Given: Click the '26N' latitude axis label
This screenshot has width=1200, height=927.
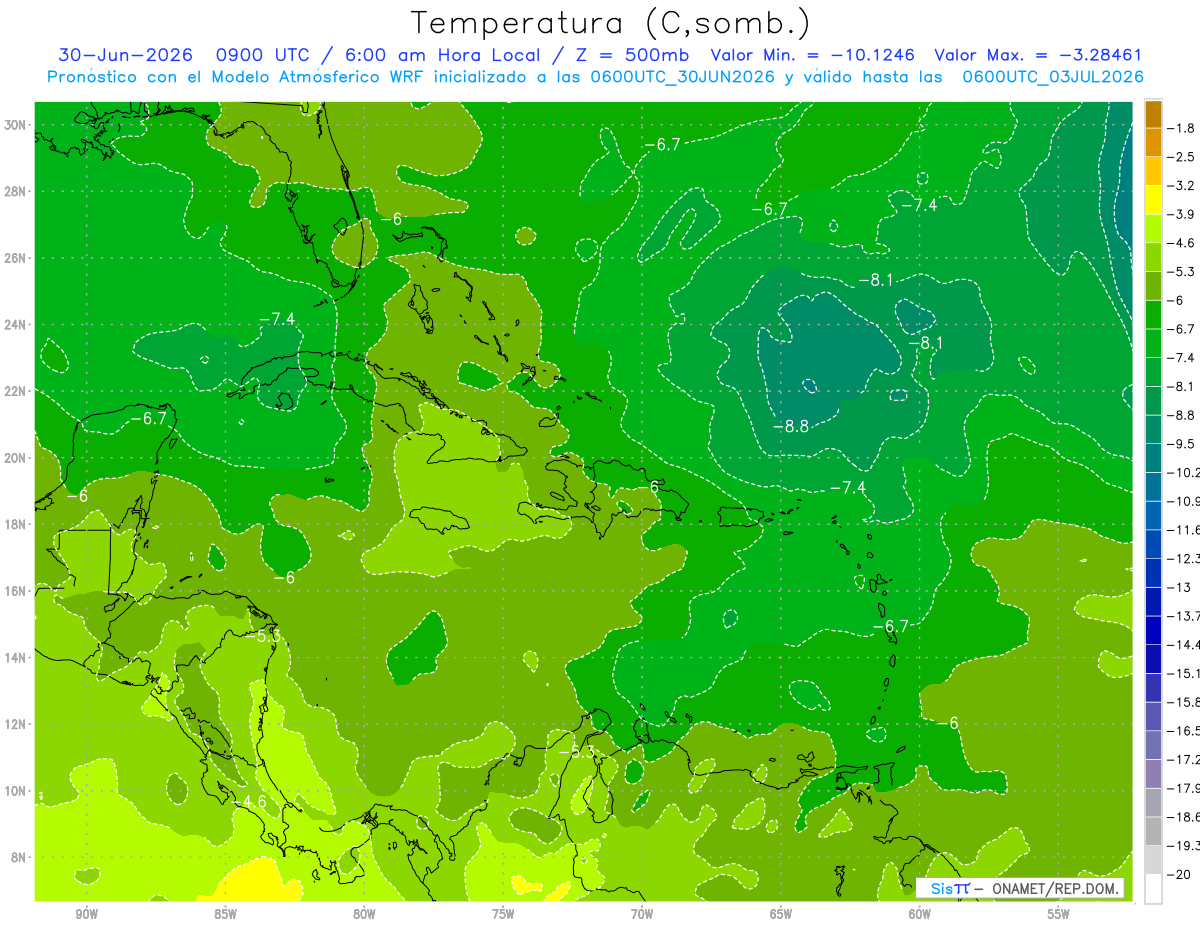Looking at the screenshot, I should click(17, 258).
